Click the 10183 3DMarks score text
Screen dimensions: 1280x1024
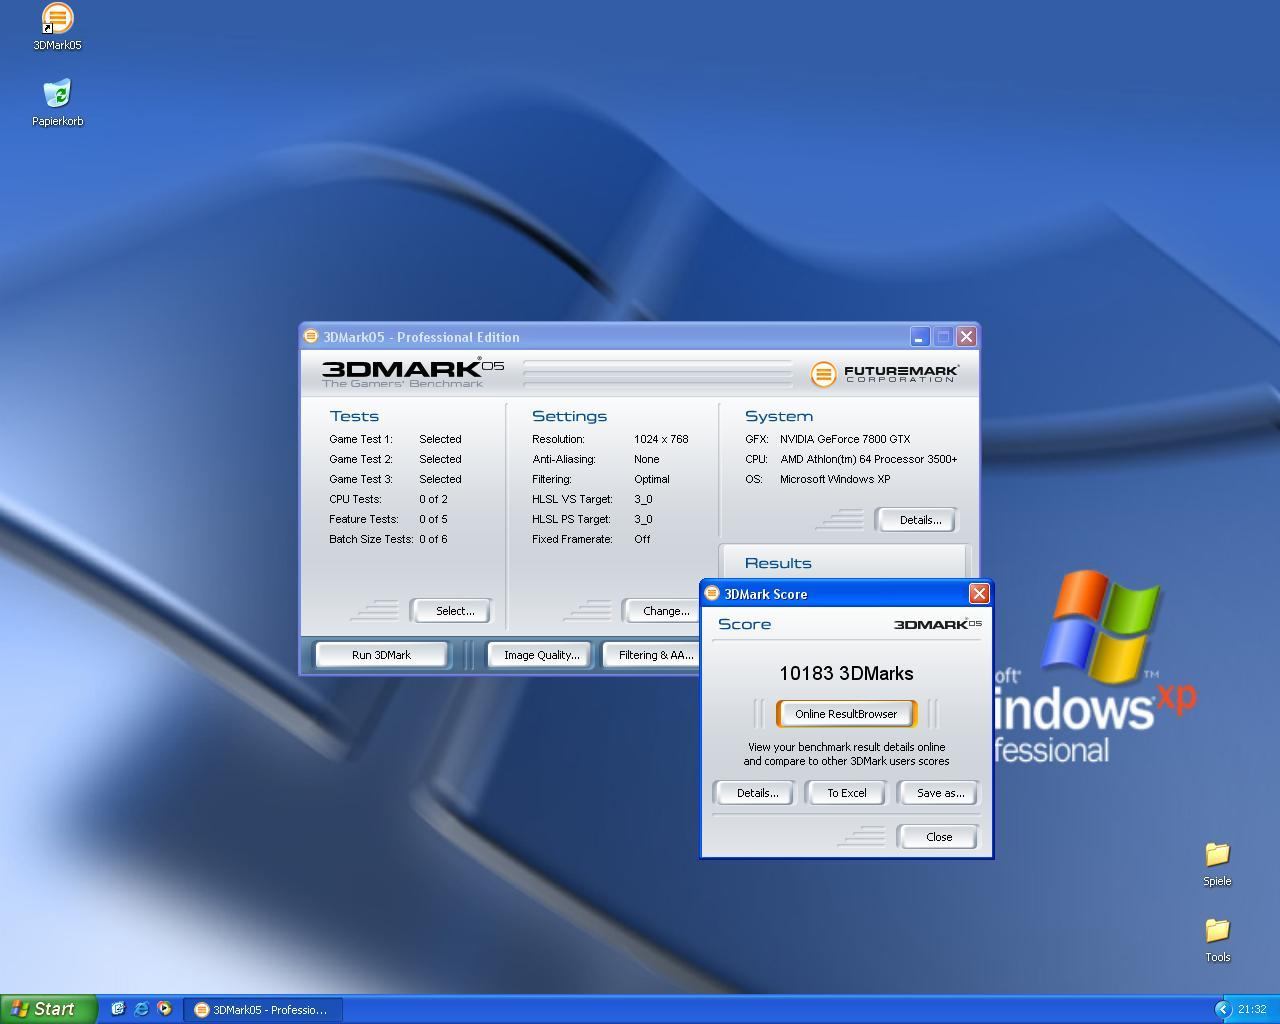(x=846, y=673)
